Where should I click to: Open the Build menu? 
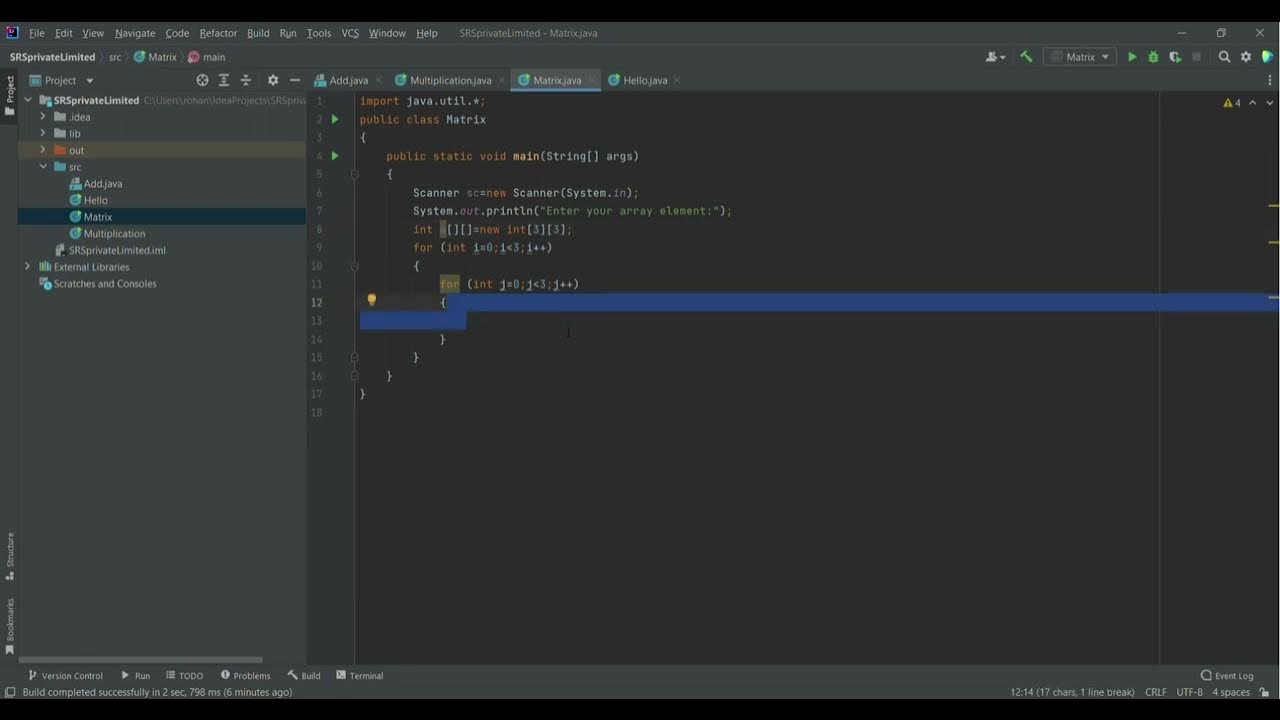[258, 33]
